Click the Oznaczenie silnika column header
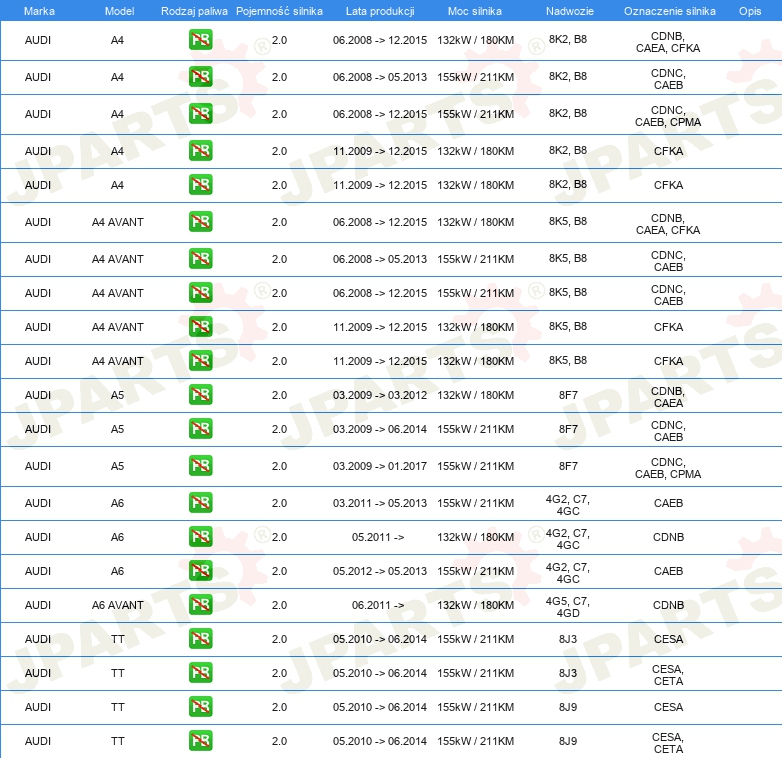Screen dimensions: 782x758 (x=669, y=10)
